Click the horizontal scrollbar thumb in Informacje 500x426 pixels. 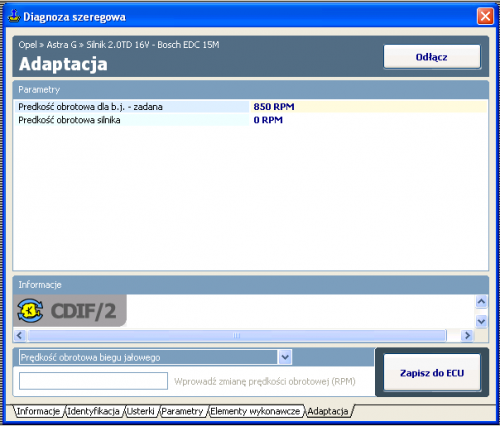coord(237,335)
